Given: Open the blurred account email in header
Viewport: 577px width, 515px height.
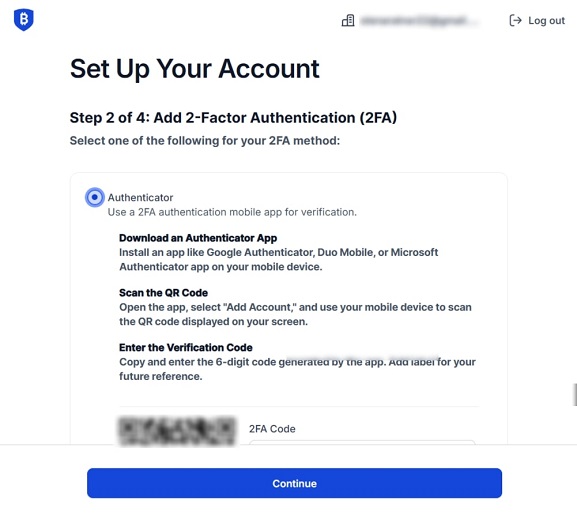Looking at the screenshot, I should (419, 21).
